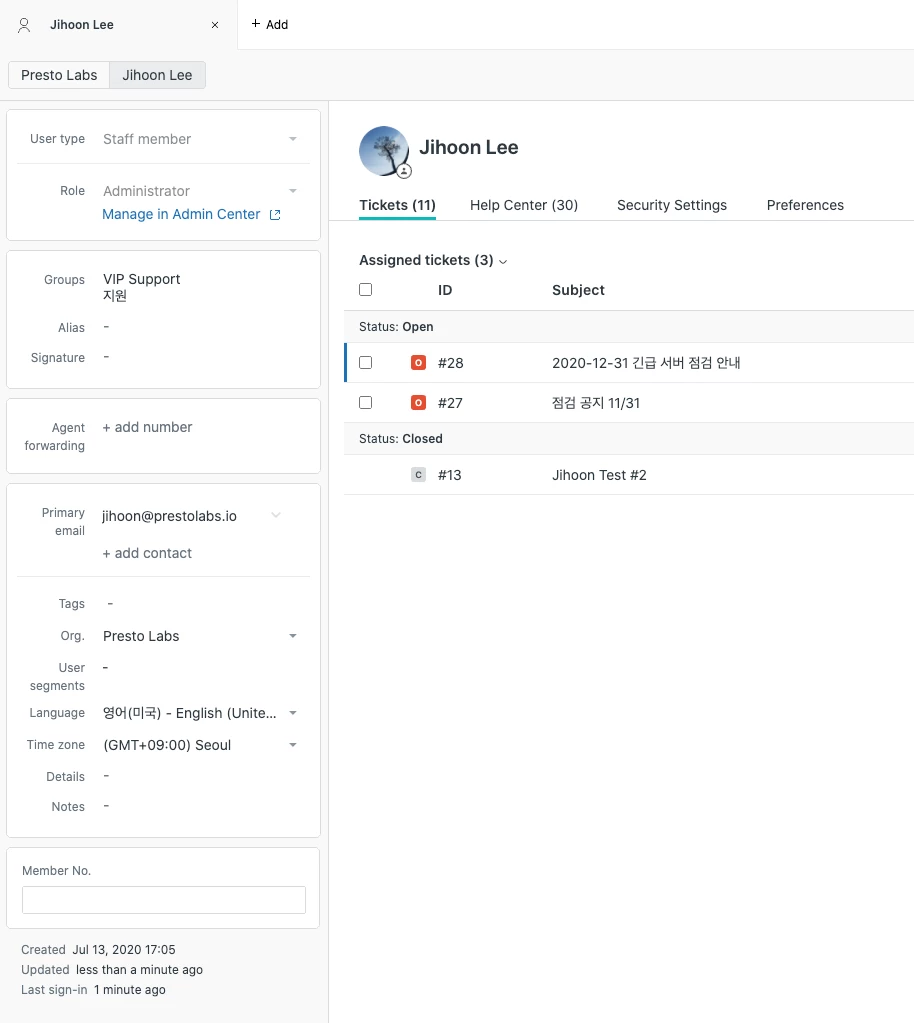Click the Details field
914x1023 pixels.
(106, 776)
